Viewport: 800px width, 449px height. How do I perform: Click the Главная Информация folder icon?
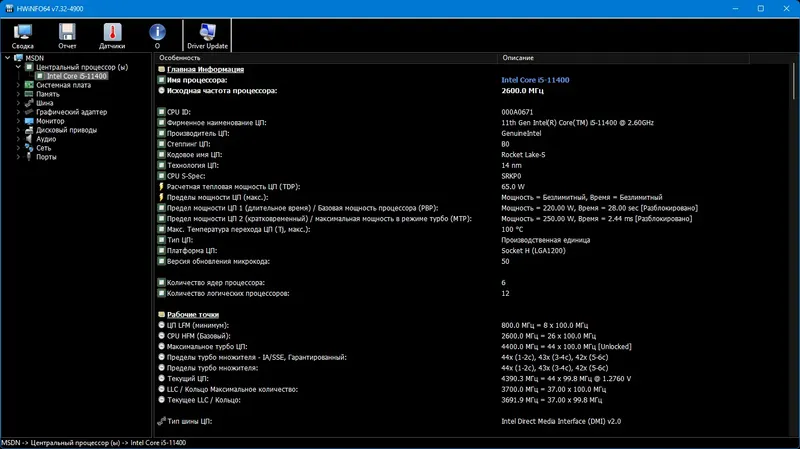[x=161, y=69]
